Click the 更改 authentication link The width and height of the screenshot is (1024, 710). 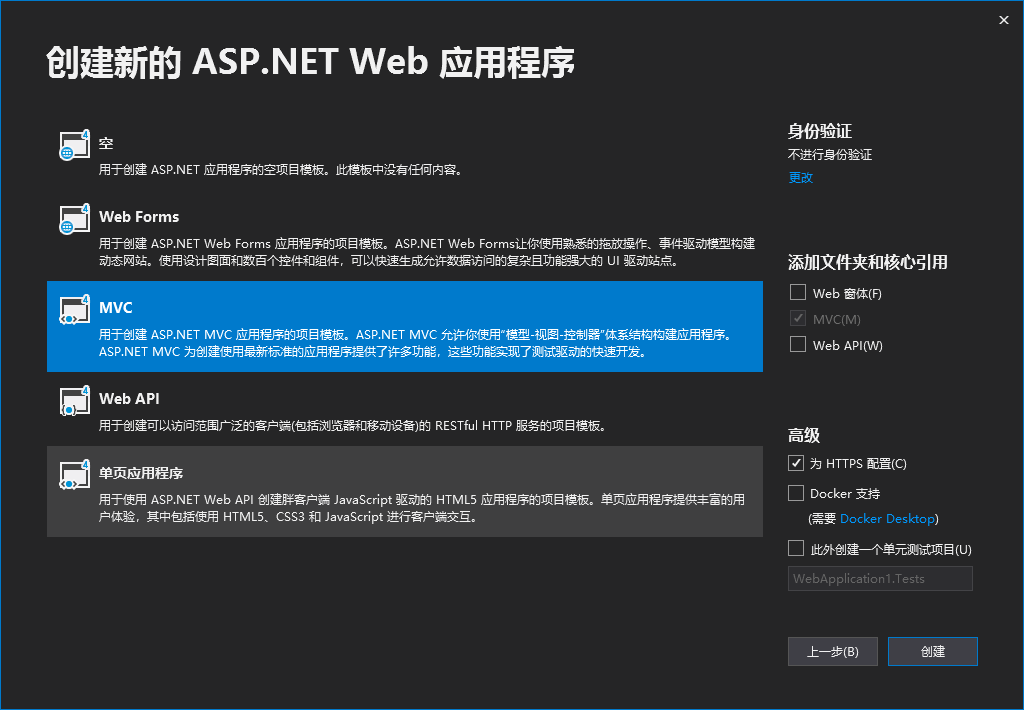click(801, 178)
